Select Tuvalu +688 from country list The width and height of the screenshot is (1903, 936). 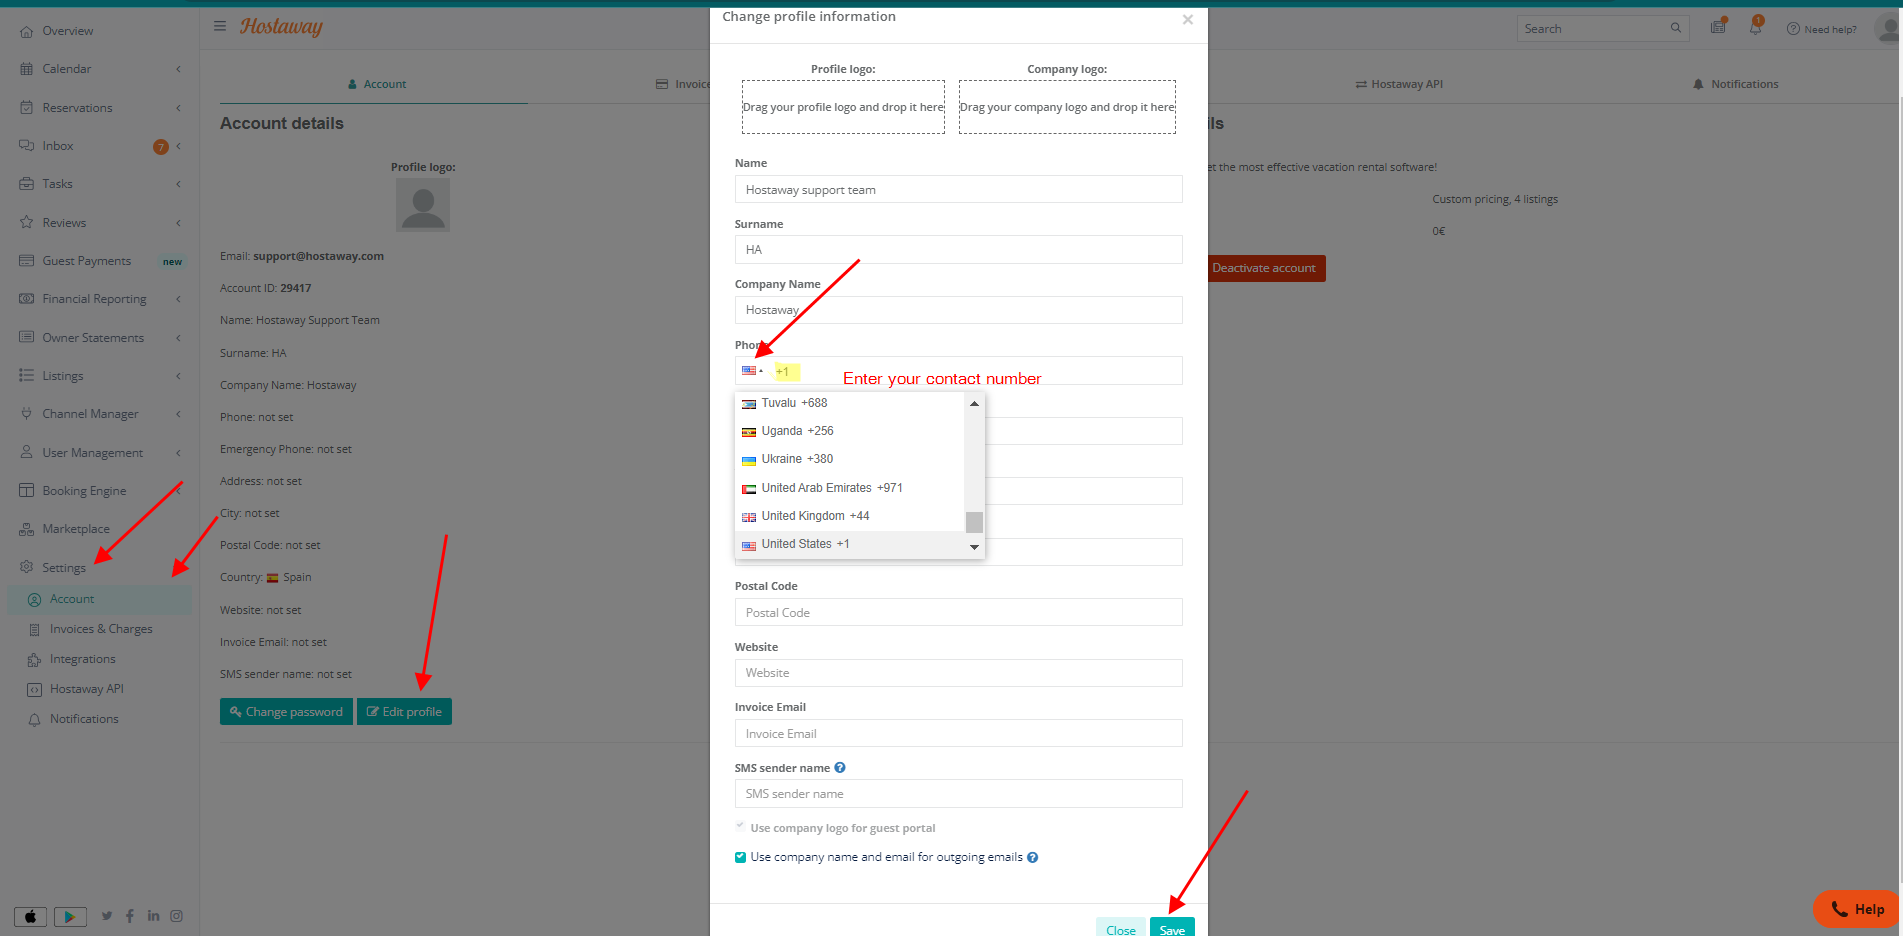pyautogui.click(x=850, y=403)
